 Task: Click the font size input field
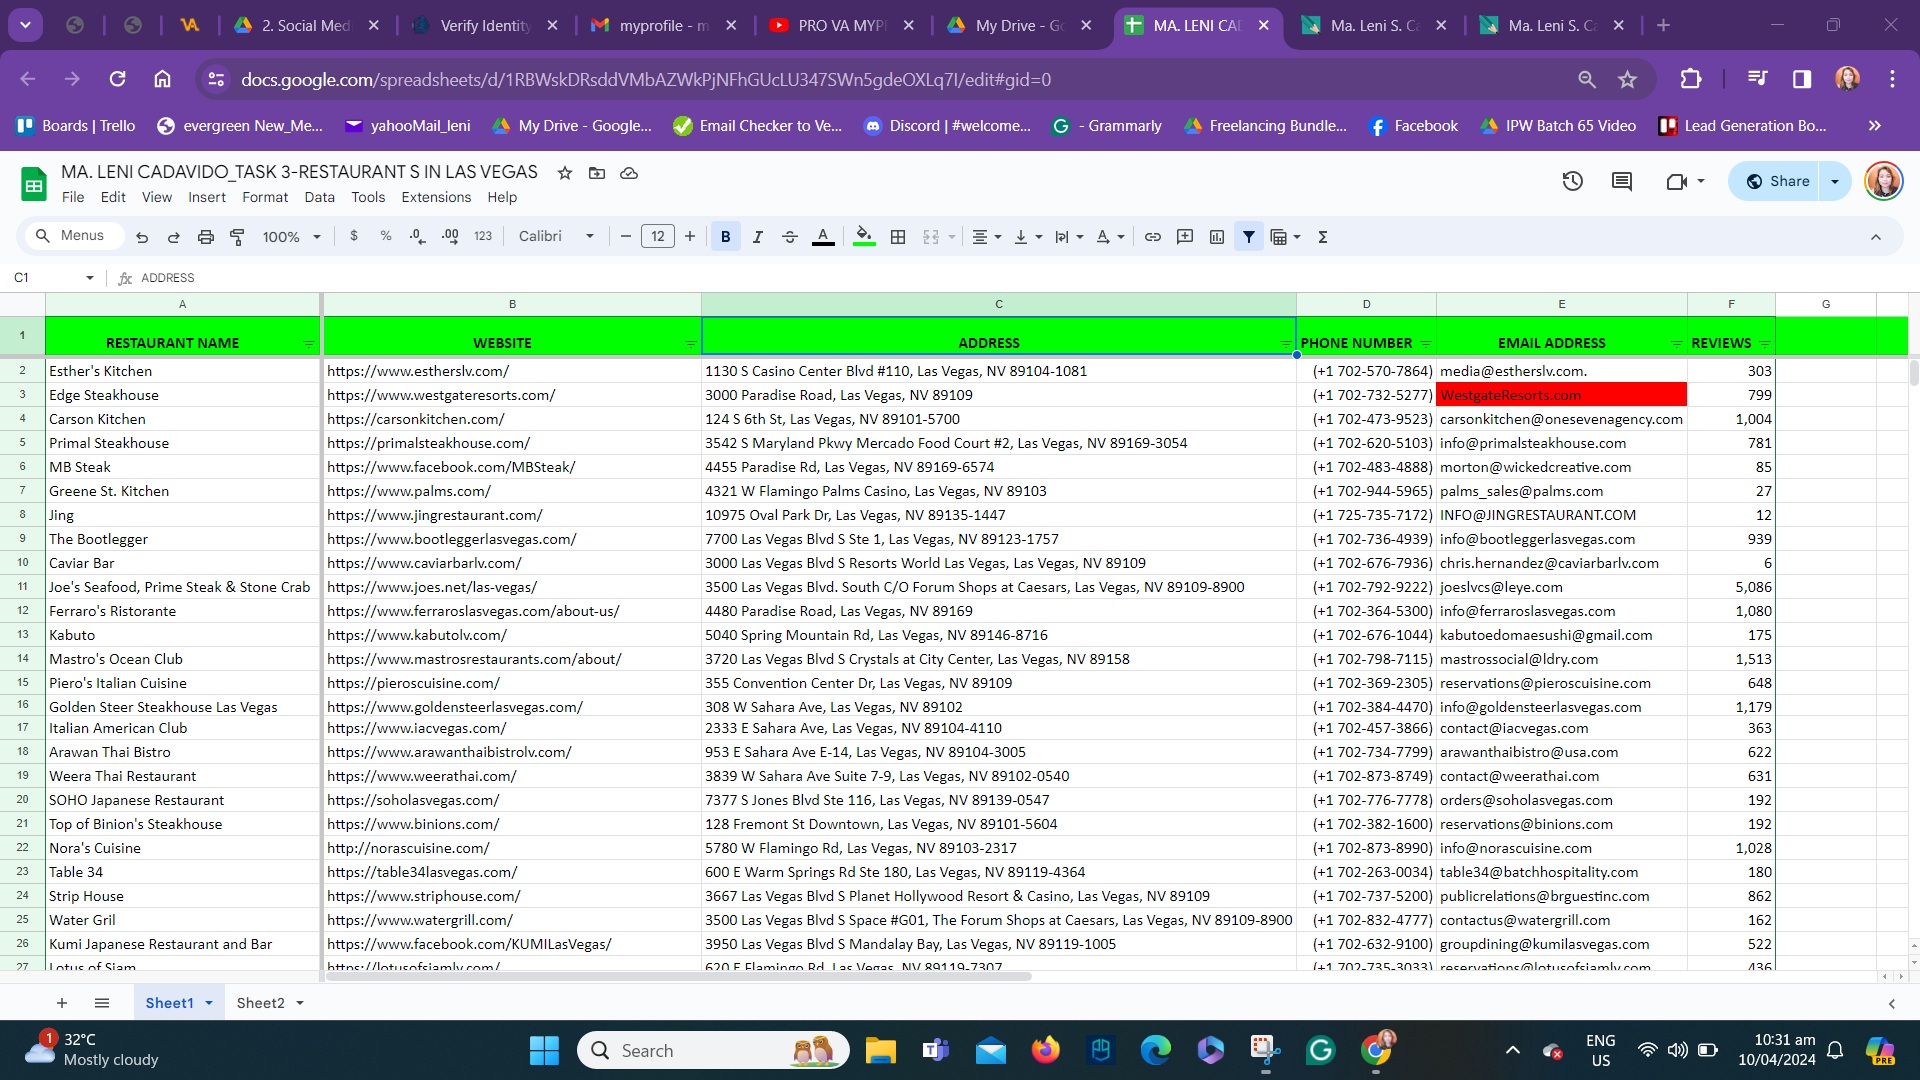click(x=657, y=237)
